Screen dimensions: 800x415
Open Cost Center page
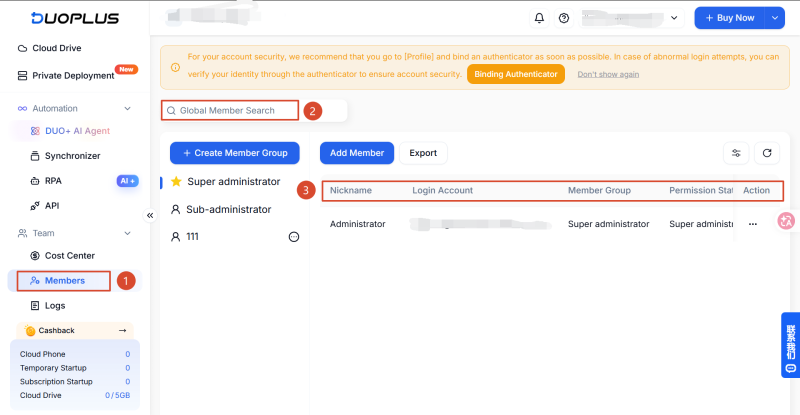click(x=69, y=256)
